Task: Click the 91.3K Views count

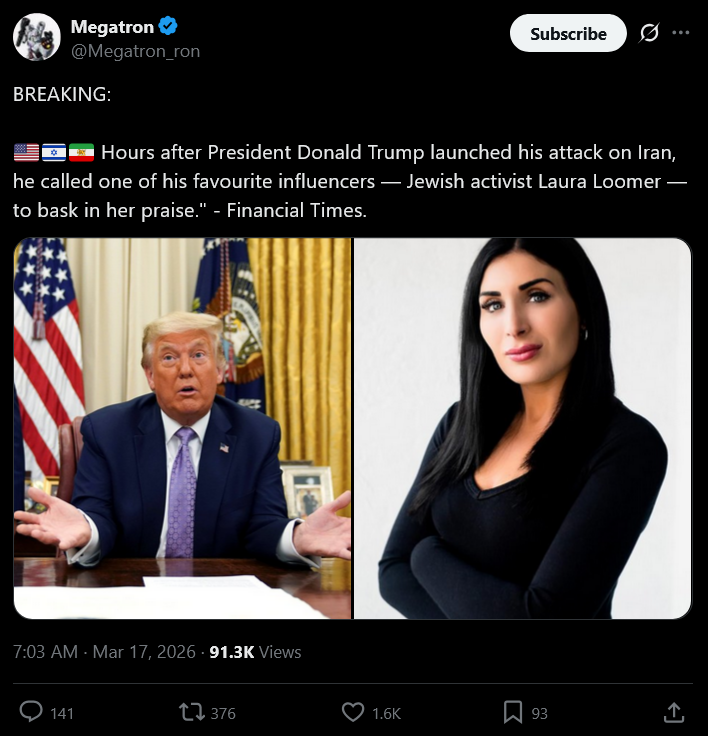Action: point(255,652)
